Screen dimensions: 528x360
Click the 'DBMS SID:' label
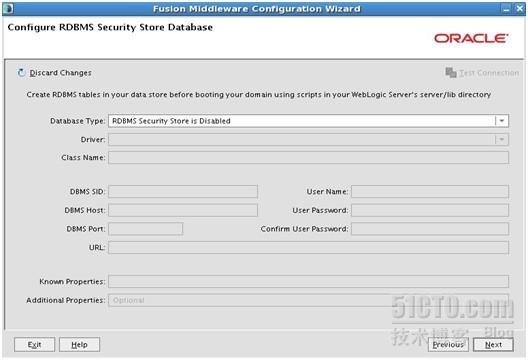[x=88, y=192]
